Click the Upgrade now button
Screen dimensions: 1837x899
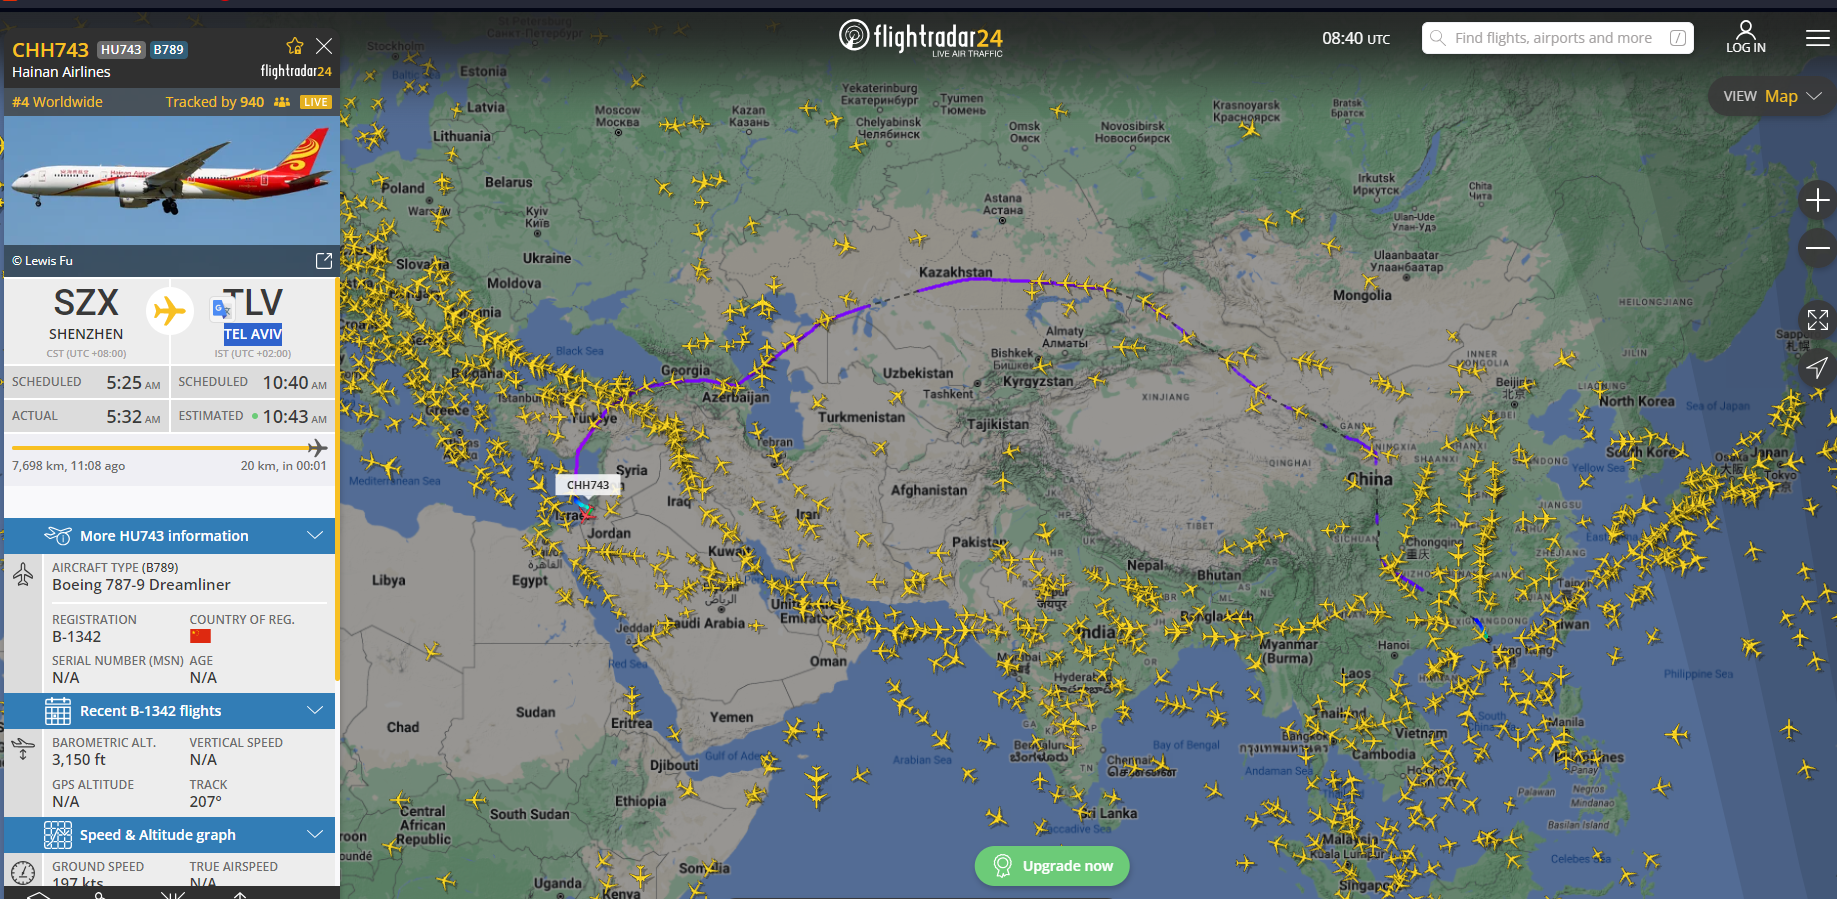(x=1052, y=866)
